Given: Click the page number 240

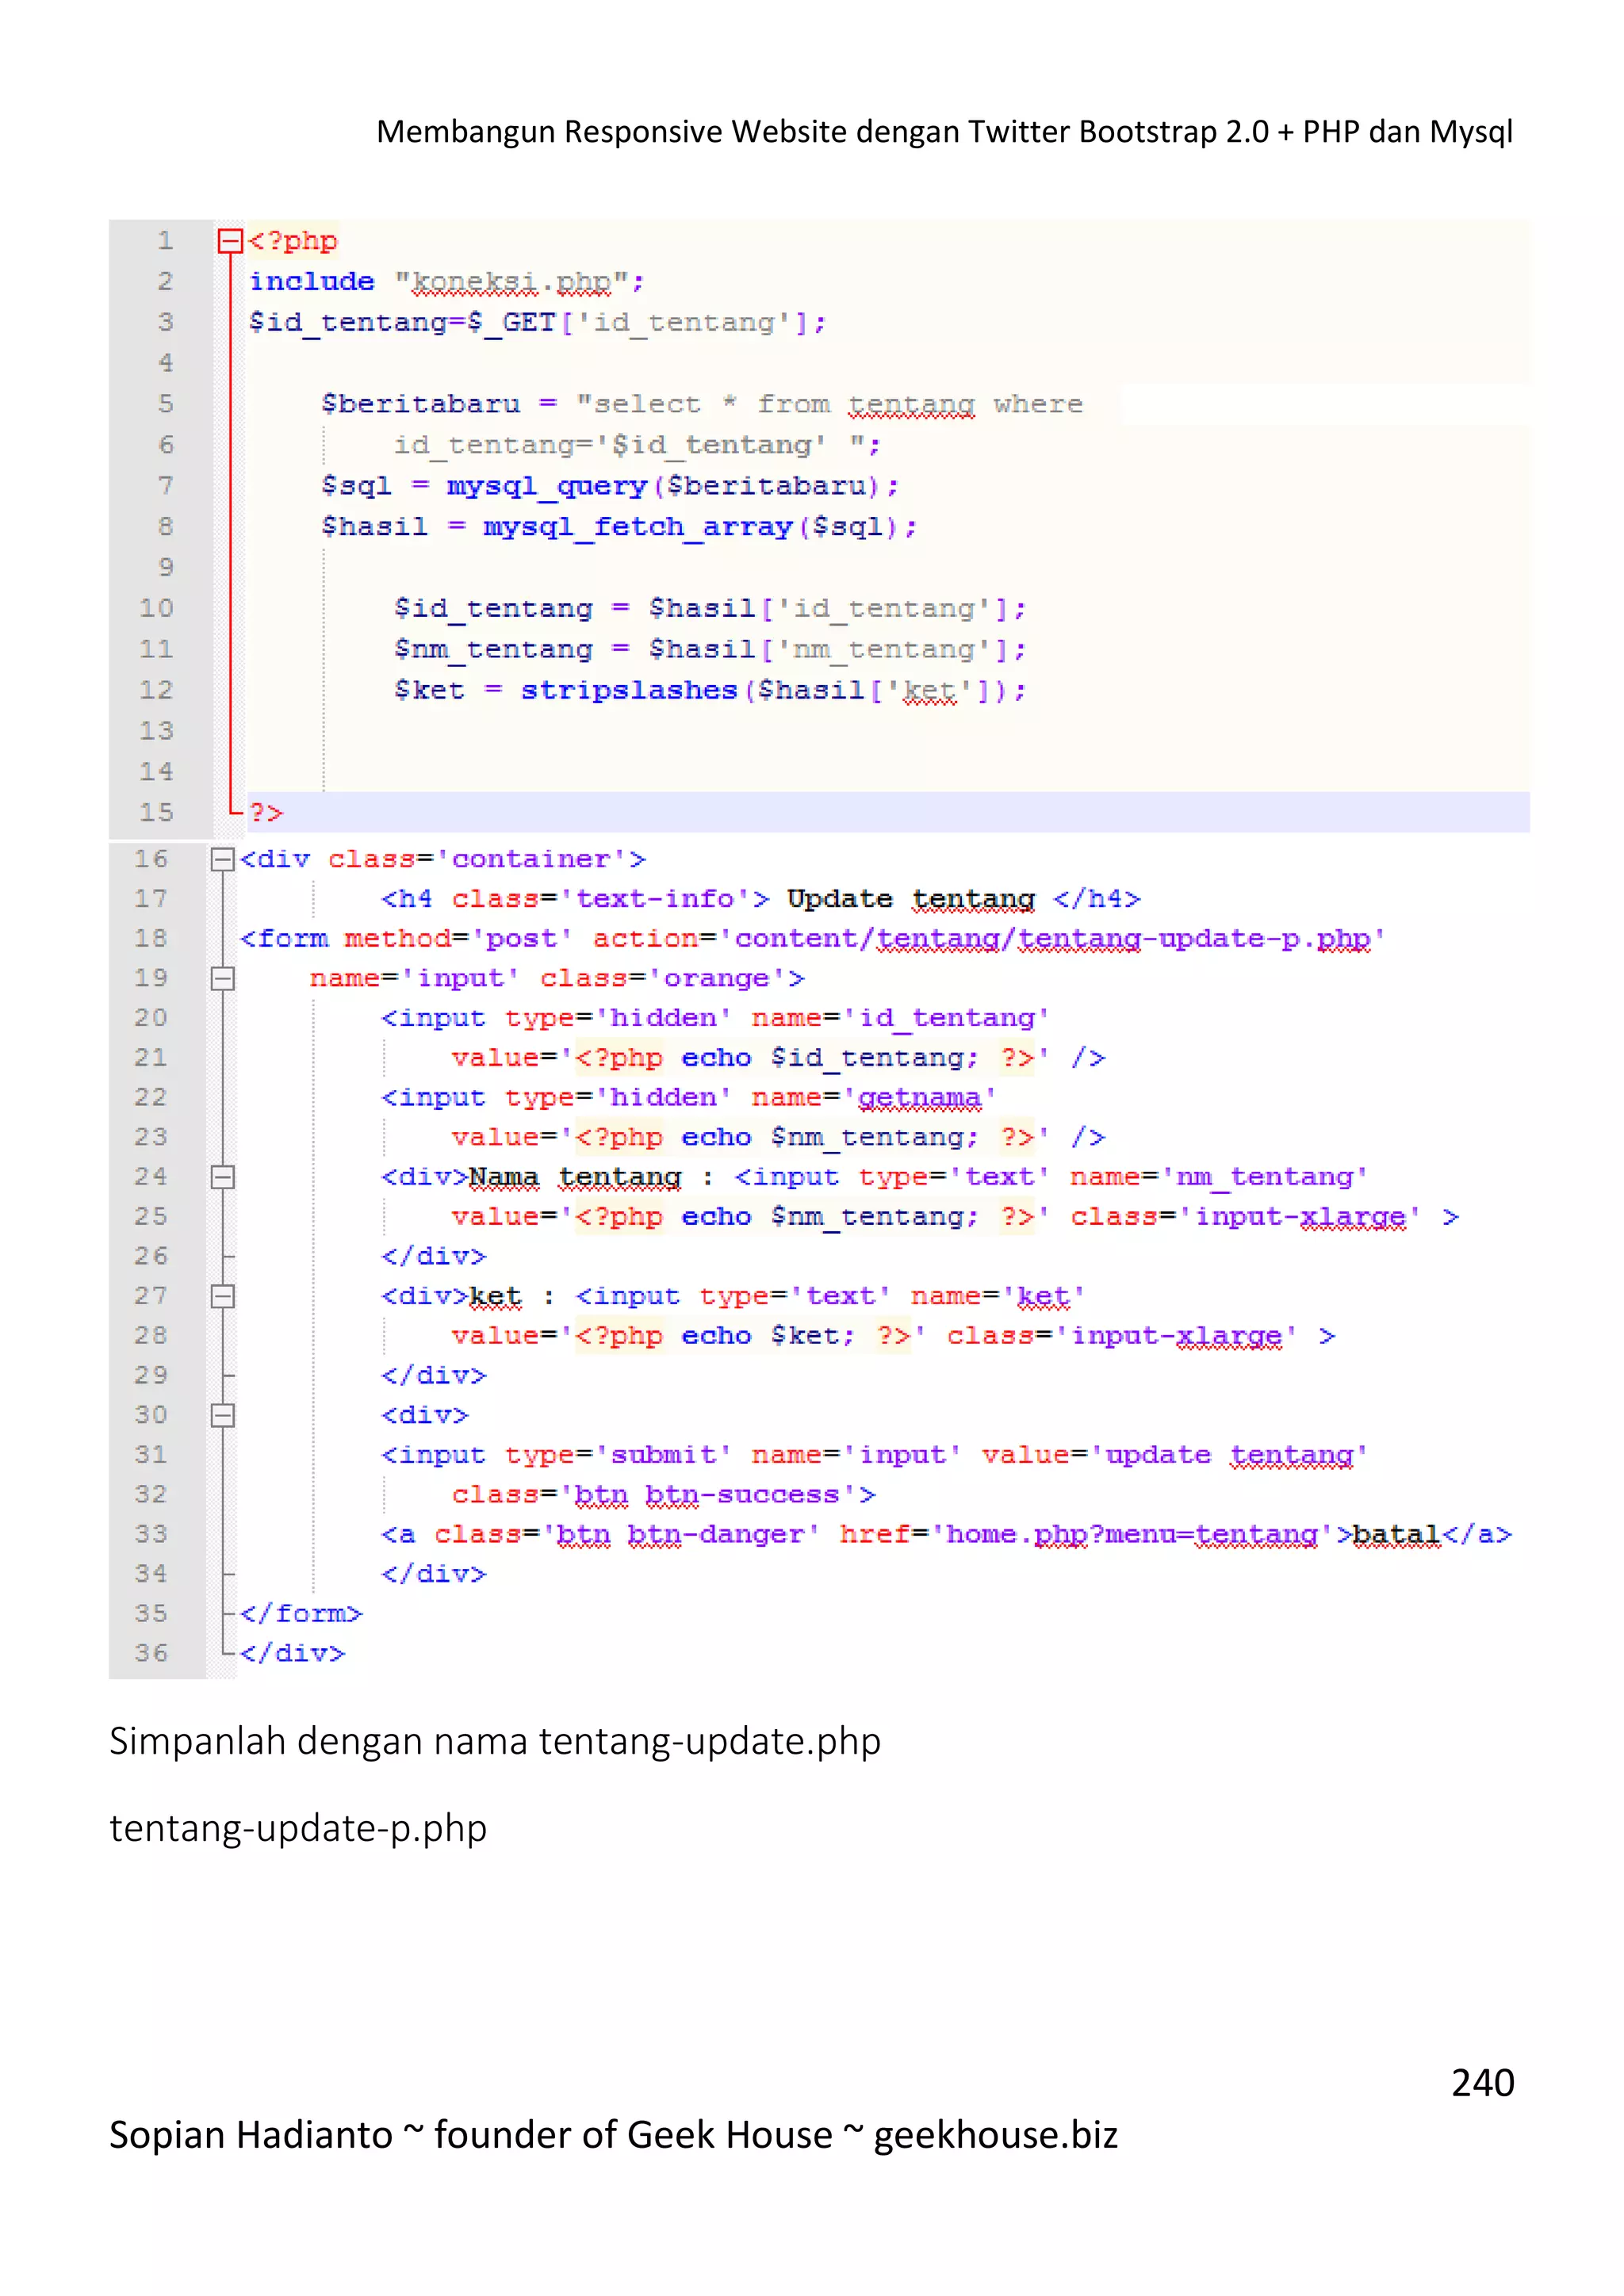Looking at the screenshot, I should click(x=1482, y=2083).
